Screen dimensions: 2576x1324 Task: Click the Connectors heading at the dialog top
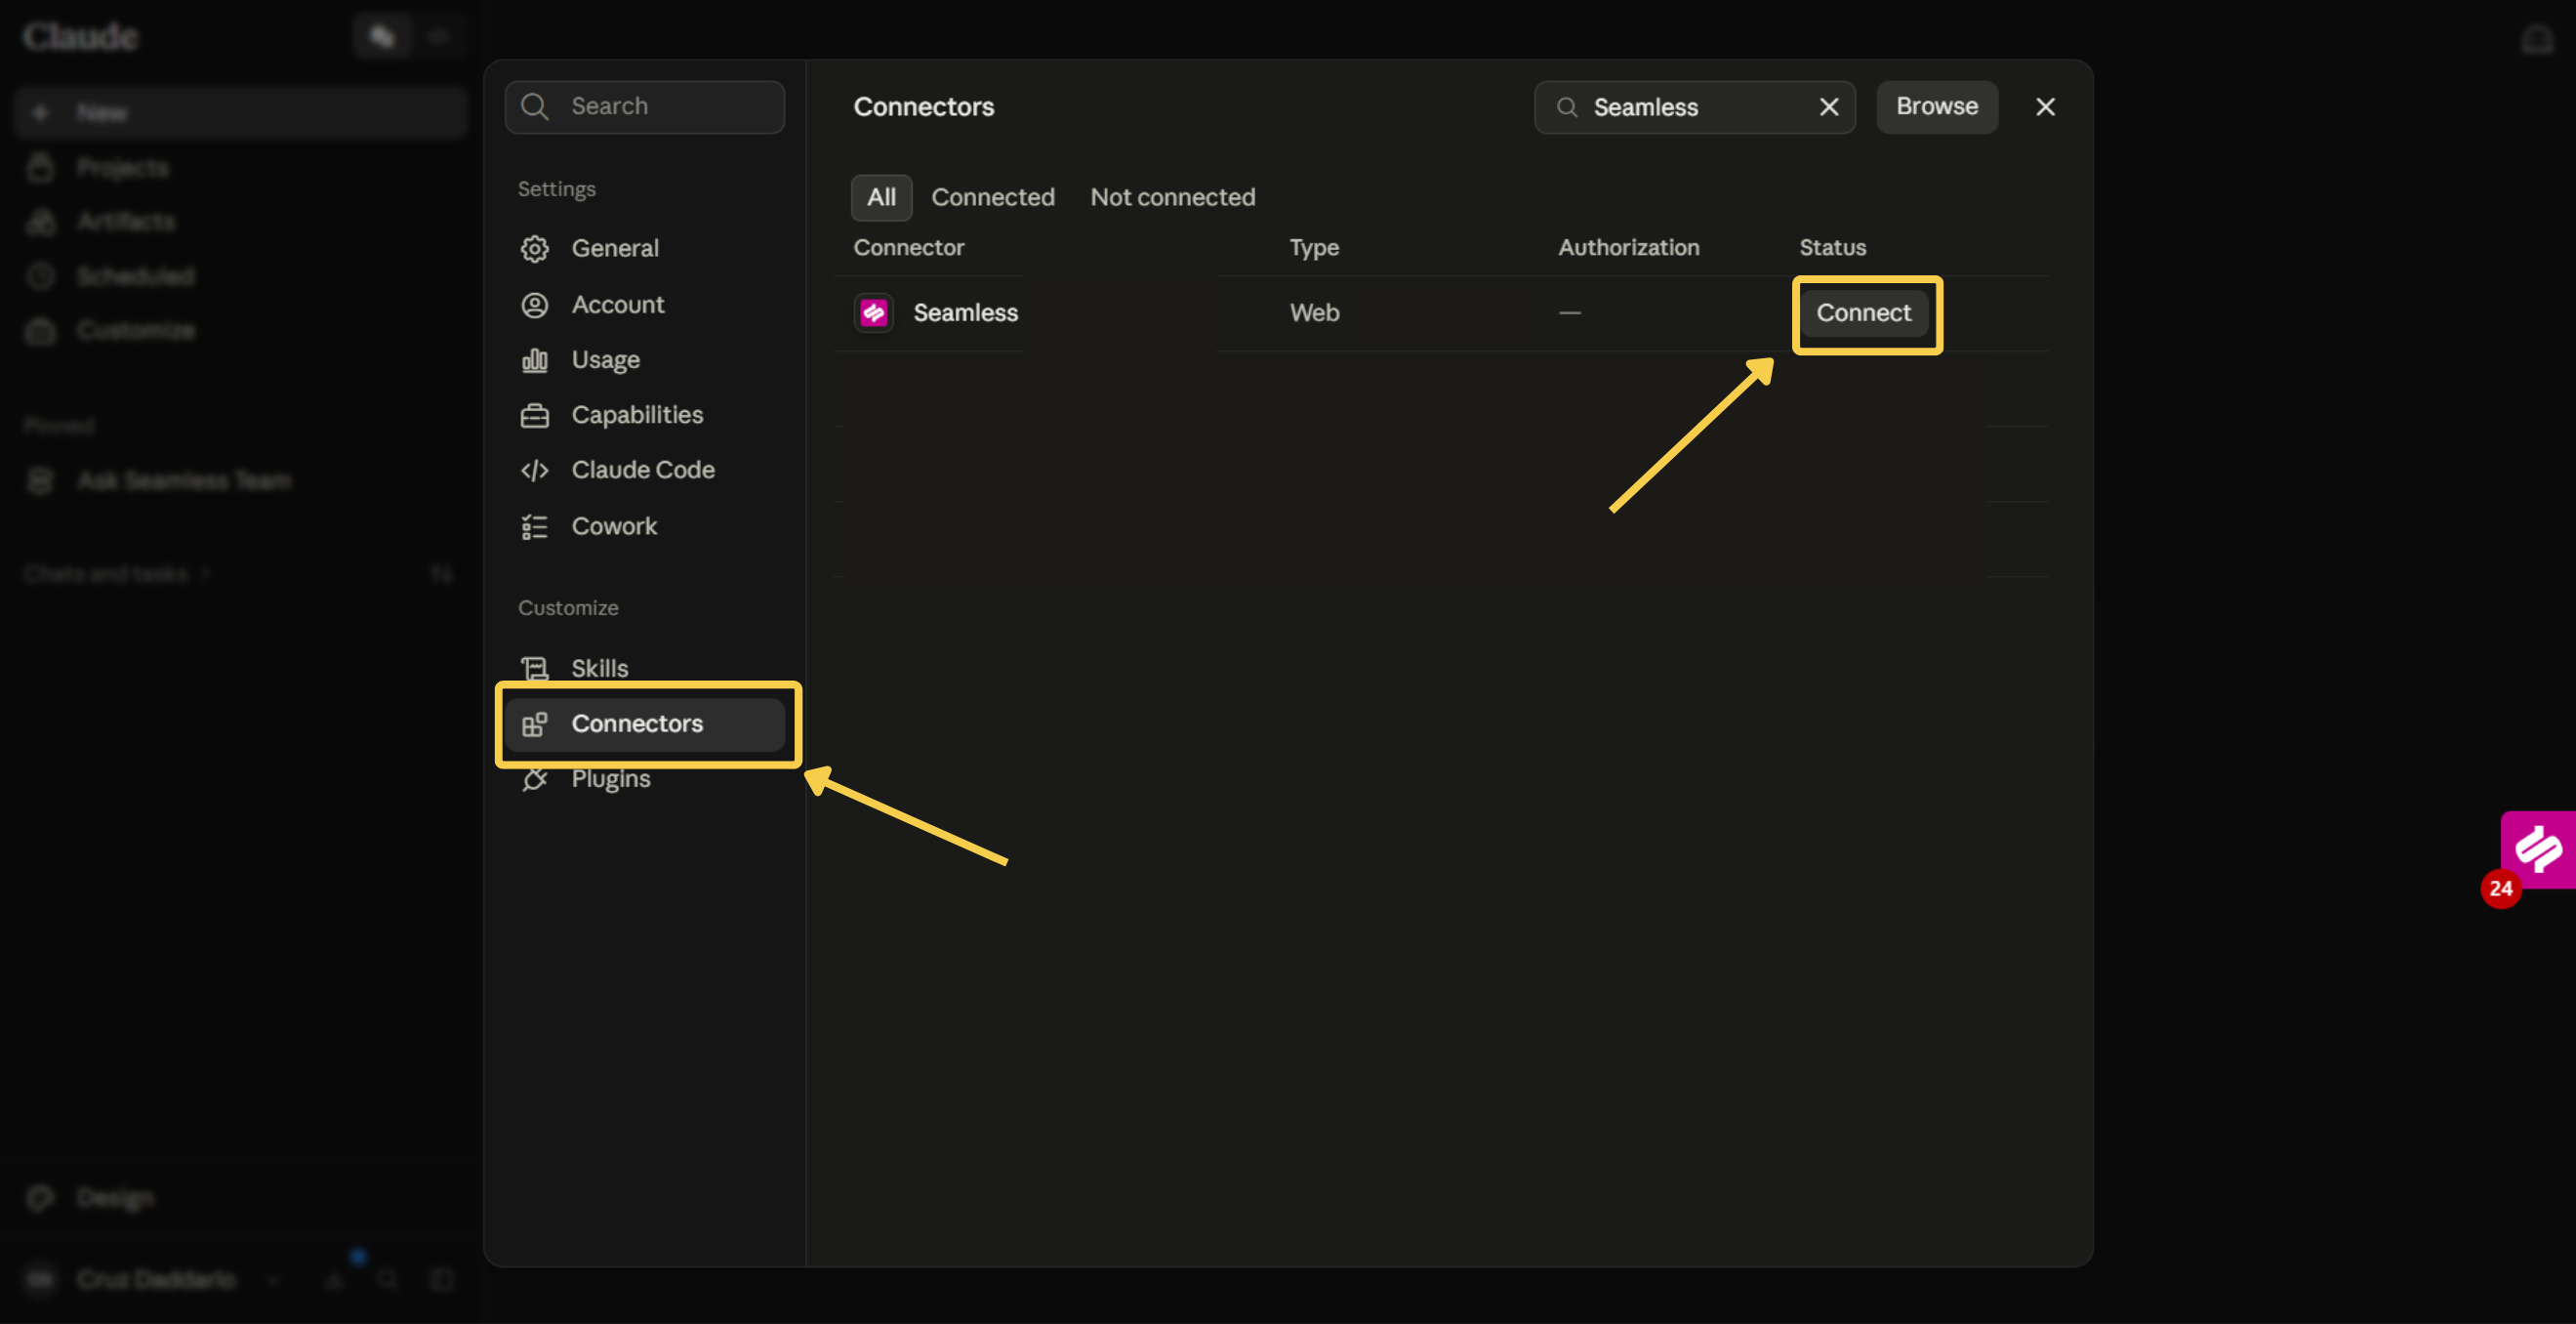tap(923, 107)
